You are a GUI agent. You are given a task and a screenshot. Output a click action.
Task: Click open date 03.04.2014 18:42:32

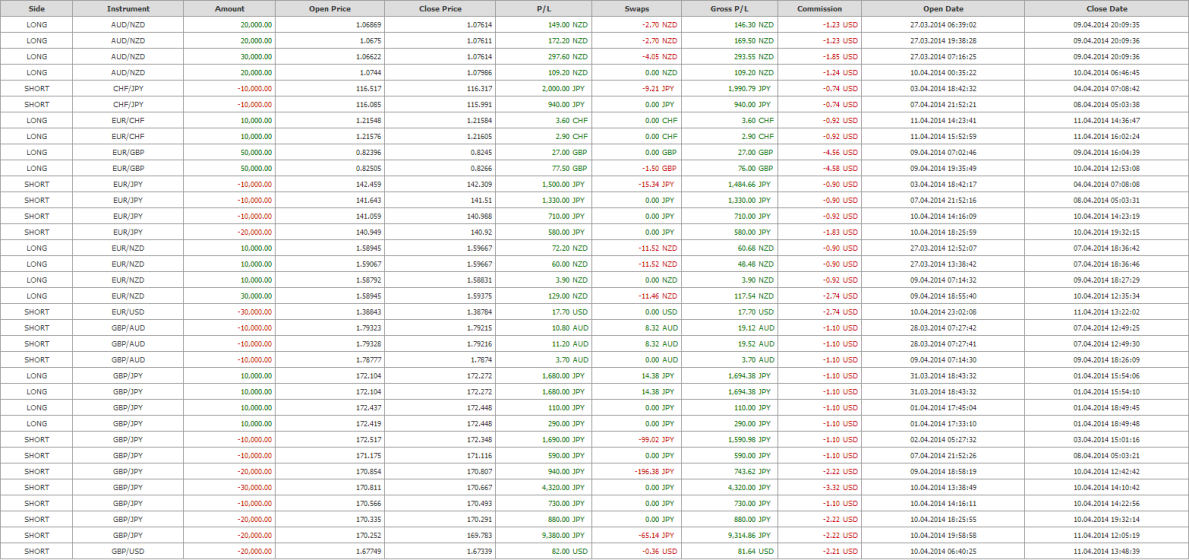point(943,89)
